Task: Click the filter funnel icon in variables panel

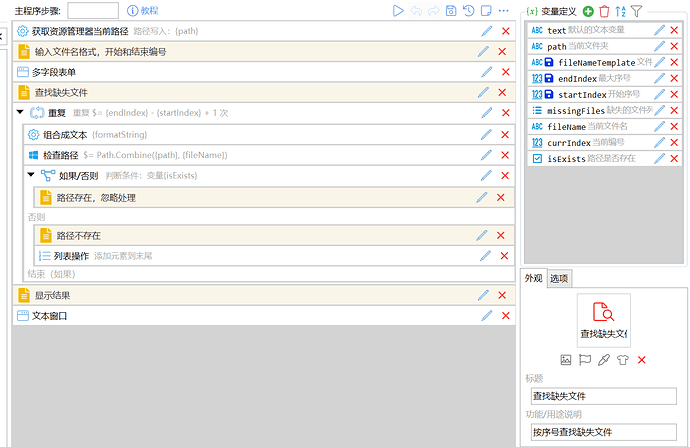Action: 635,10
